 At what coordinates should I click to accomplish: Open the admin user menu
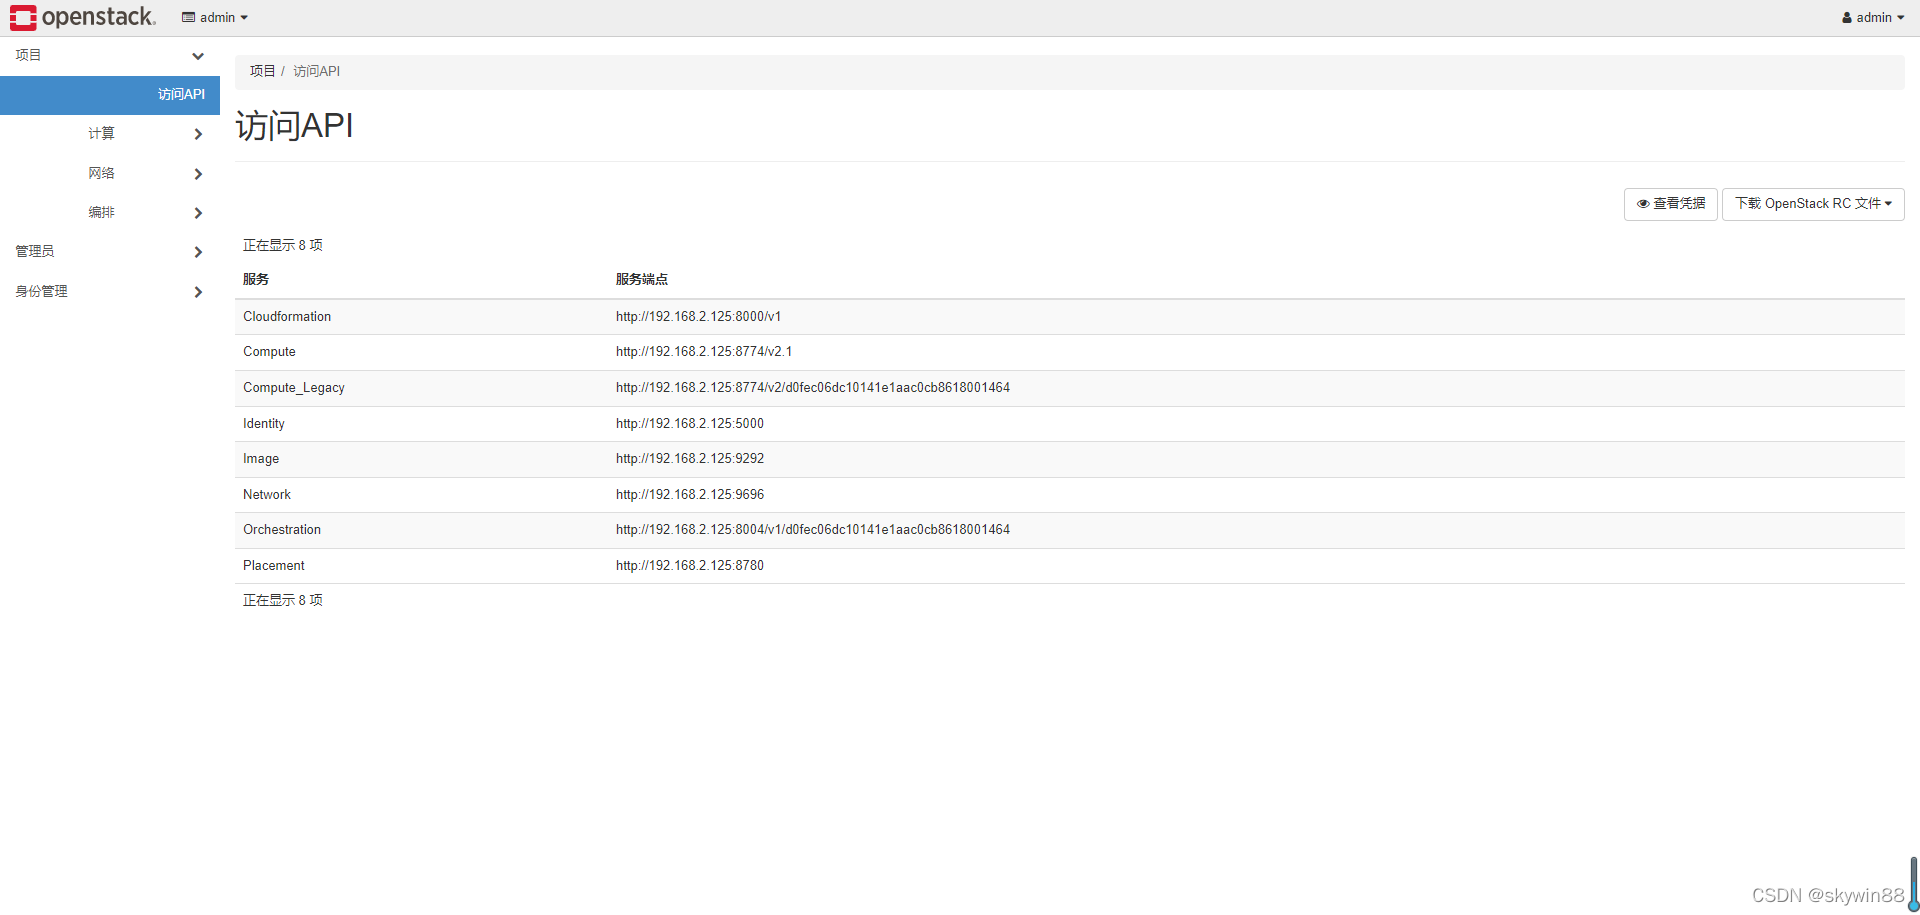pyautogui.click(x=1873, y=17)
